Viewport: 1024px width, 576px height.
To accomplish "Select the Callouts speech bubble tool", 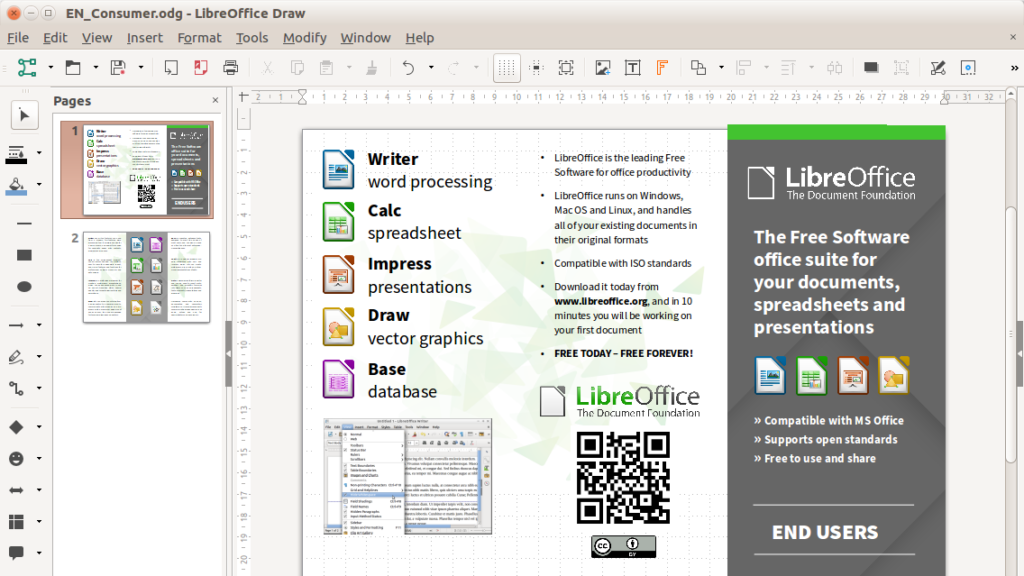I will [16, 552].
